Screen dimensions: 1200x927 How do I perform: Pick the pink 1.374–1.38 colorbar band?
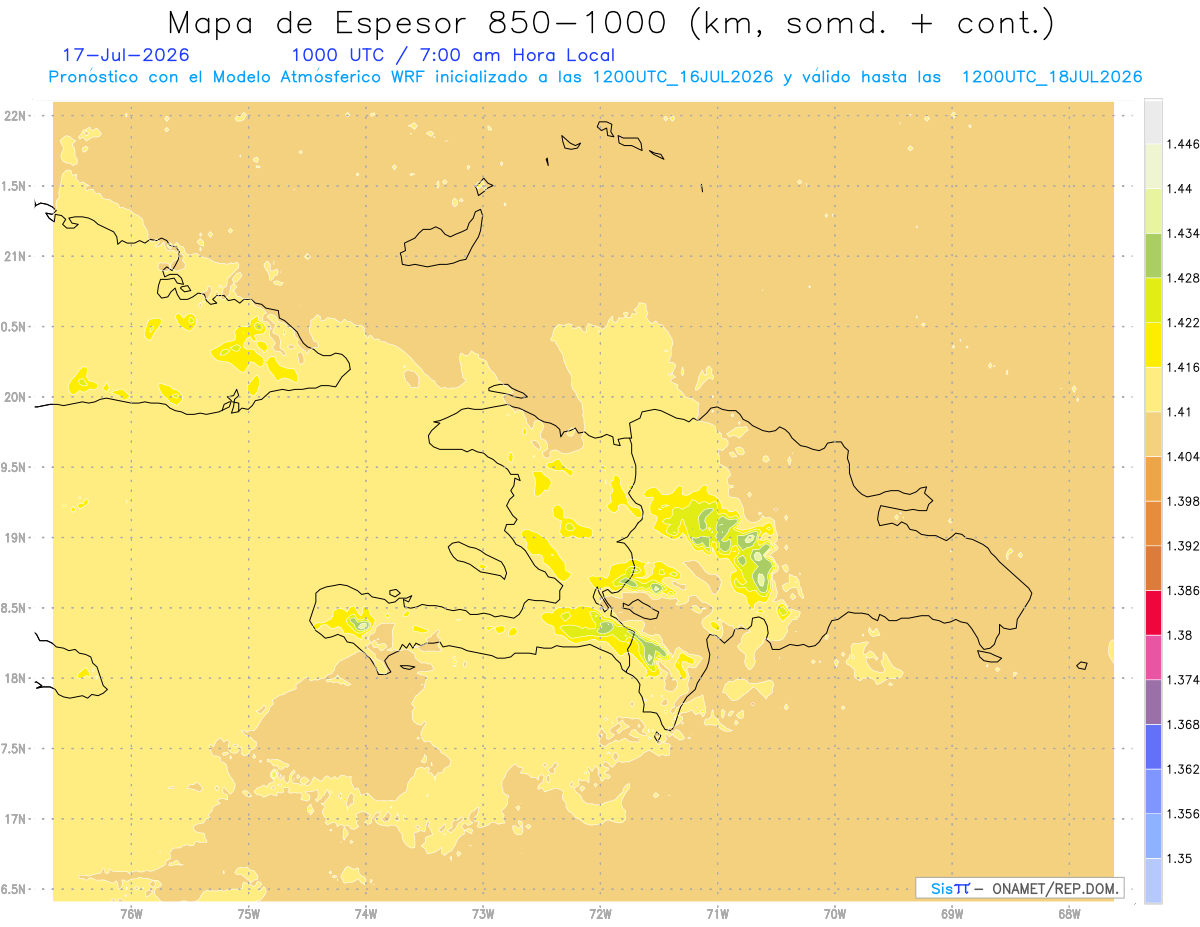coord(1153,657)
